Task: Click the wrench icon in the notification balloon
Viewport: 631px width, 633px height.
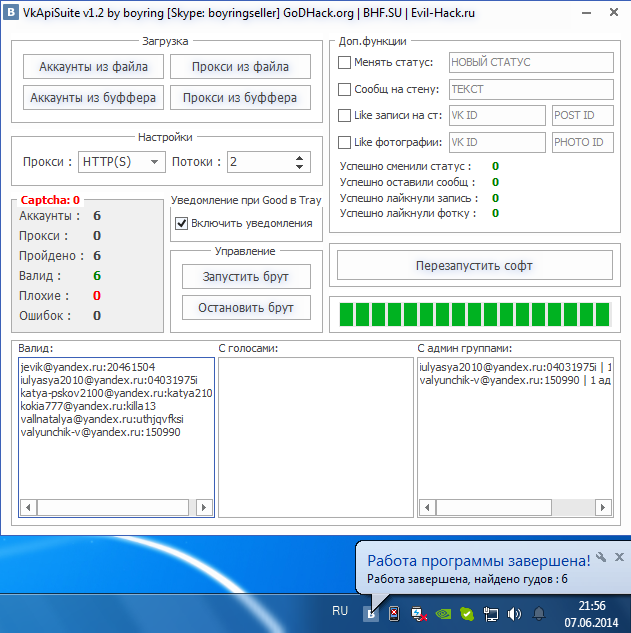Action: 601,557
